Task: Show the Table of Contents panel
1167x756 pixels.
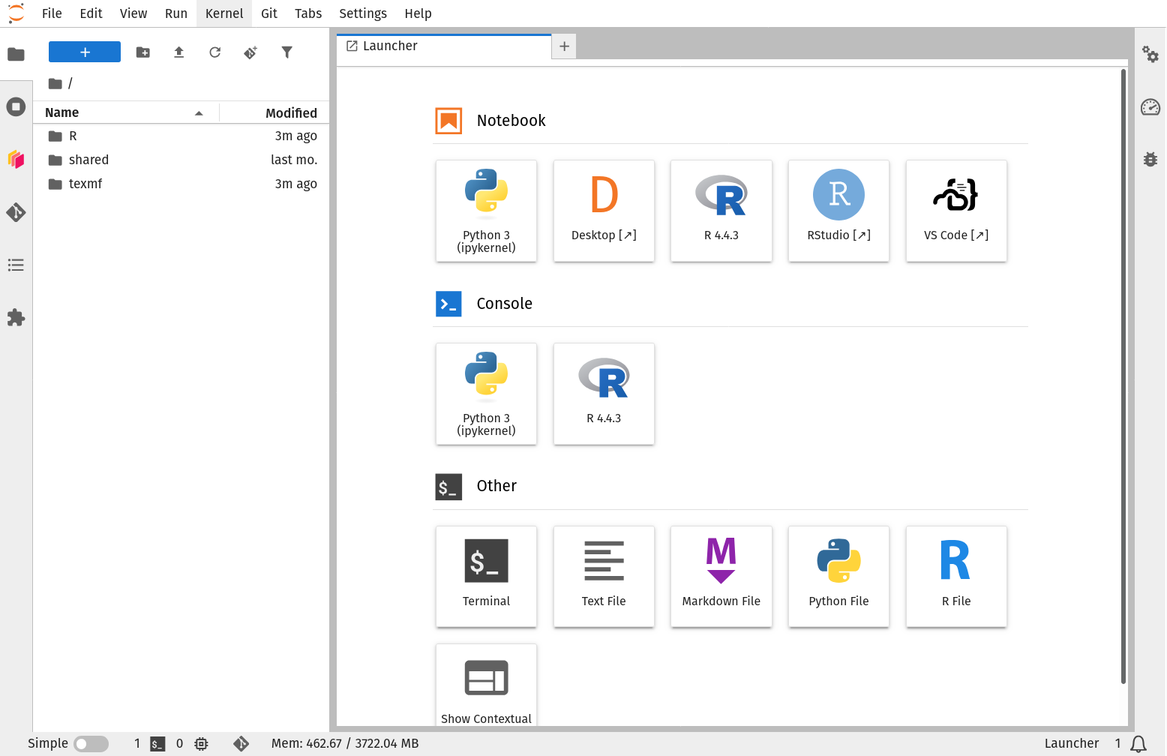Action: coord(16,265)
